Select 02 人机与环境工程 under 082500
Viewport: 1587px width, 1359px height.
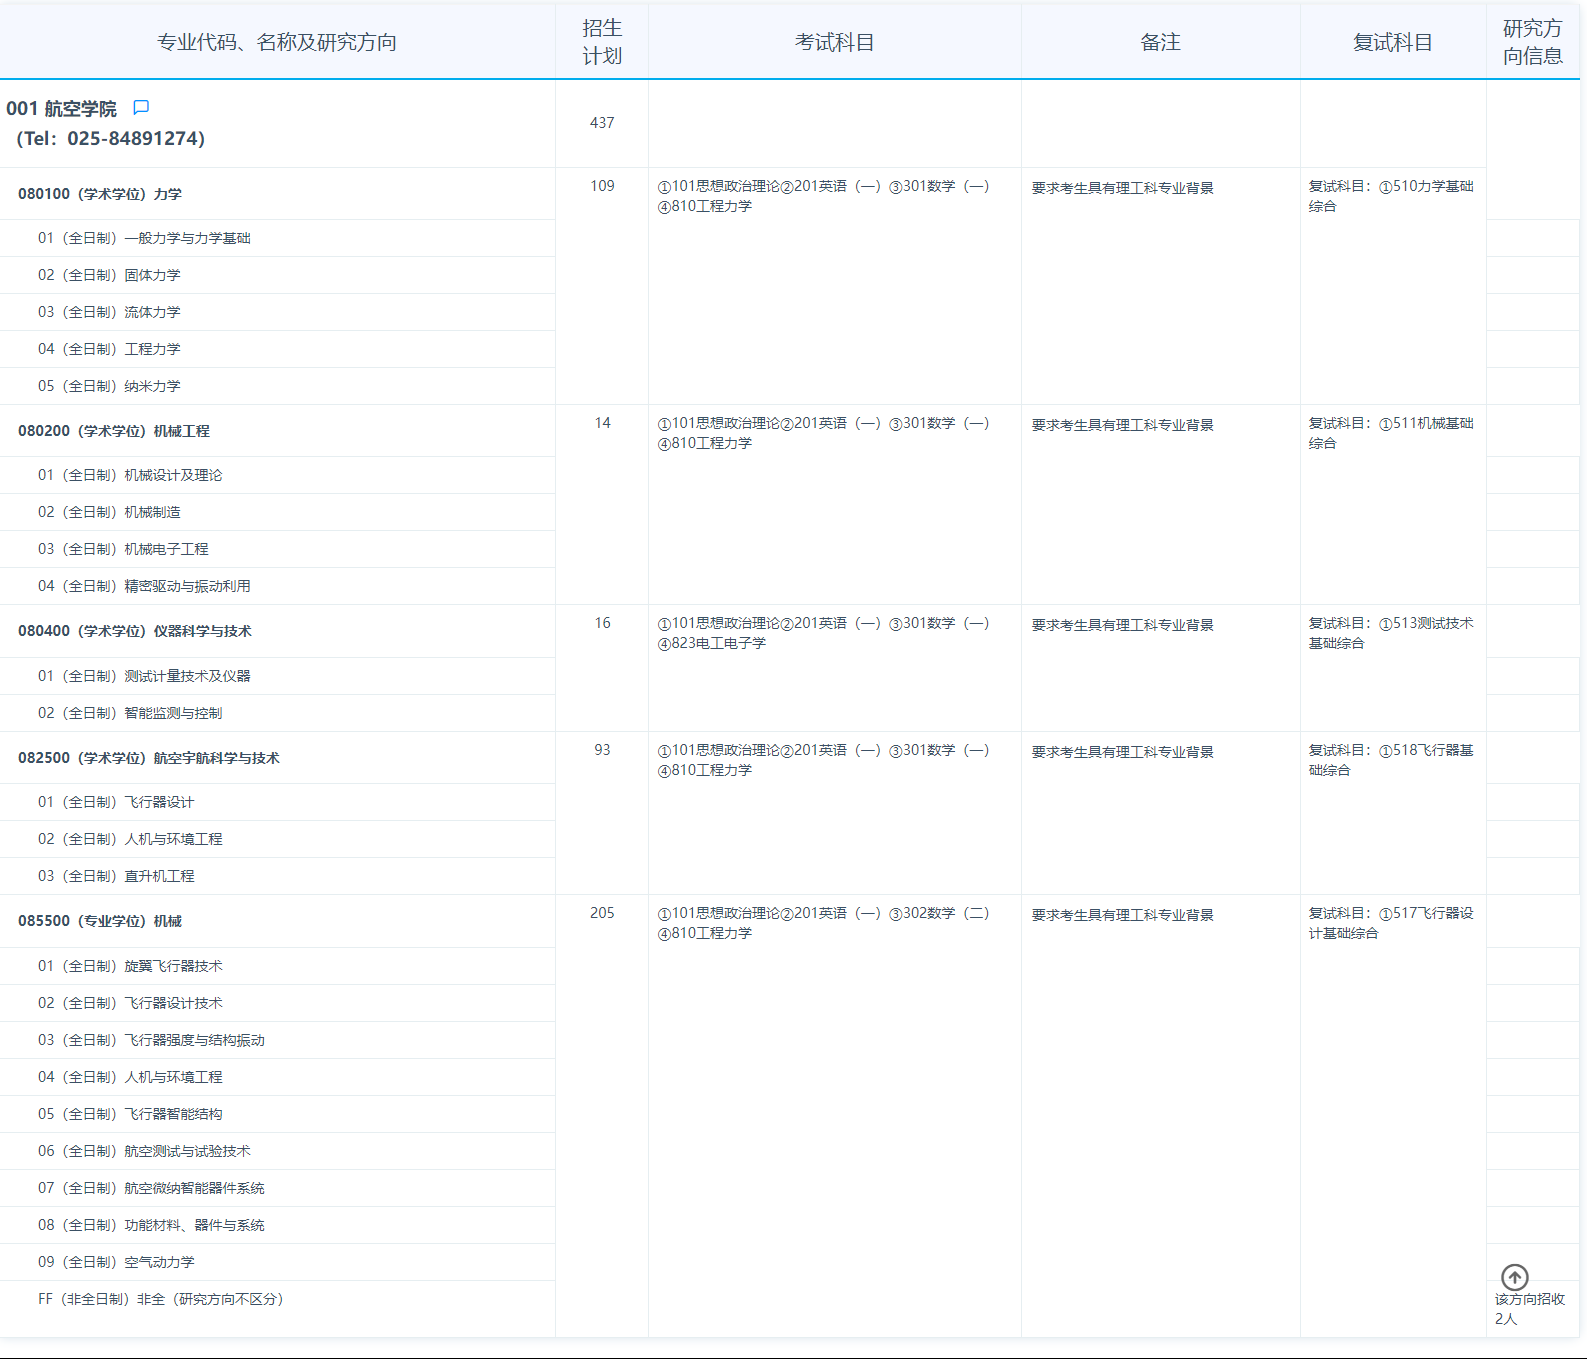[277, 839]
